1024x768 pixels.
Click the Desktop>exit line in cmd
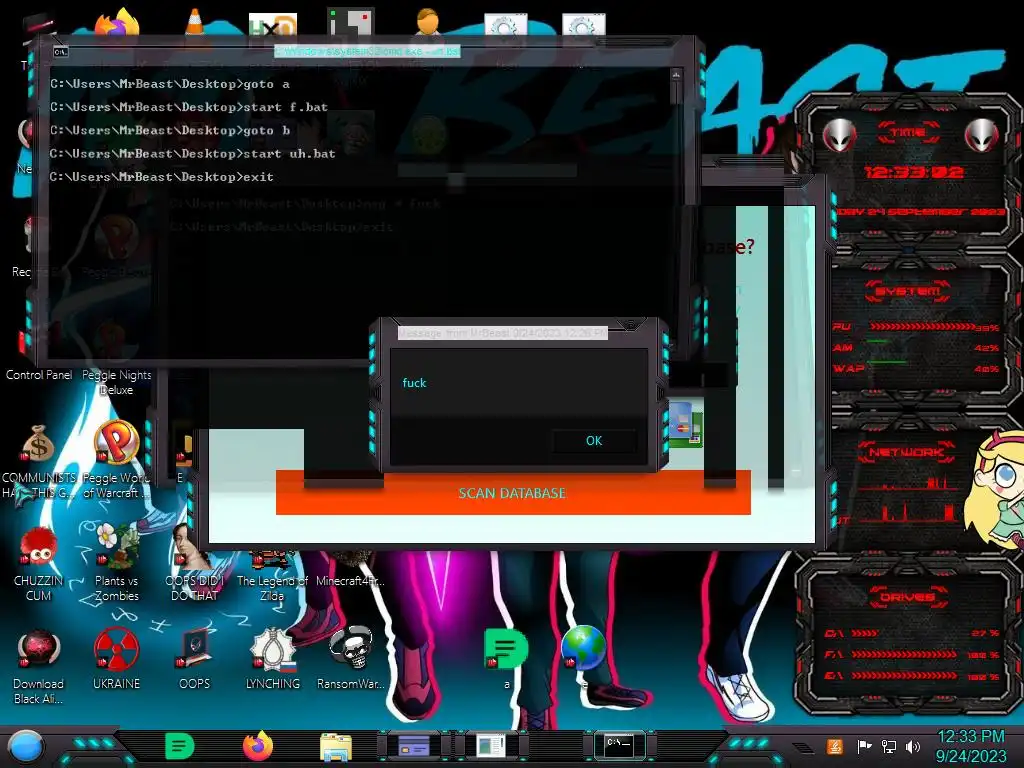162,176
